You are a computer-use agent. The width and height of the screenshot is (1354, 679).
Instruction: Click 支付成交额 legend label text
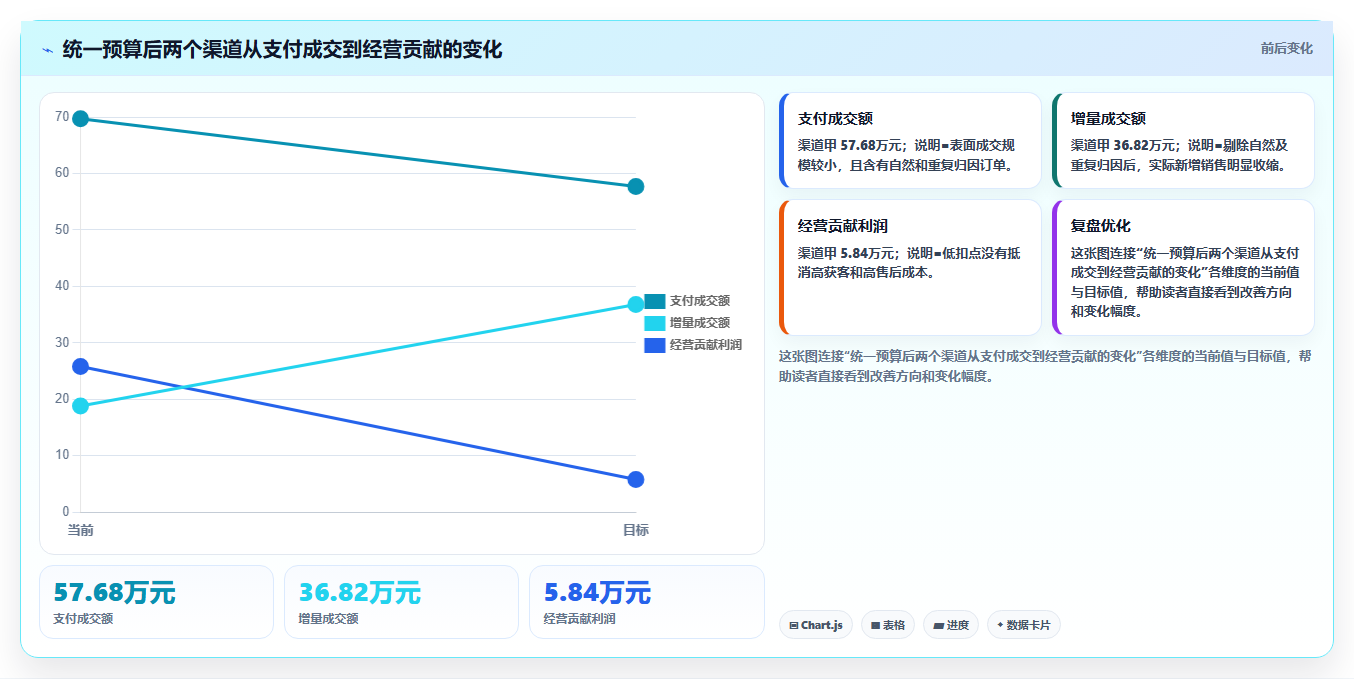coord(699,301)
